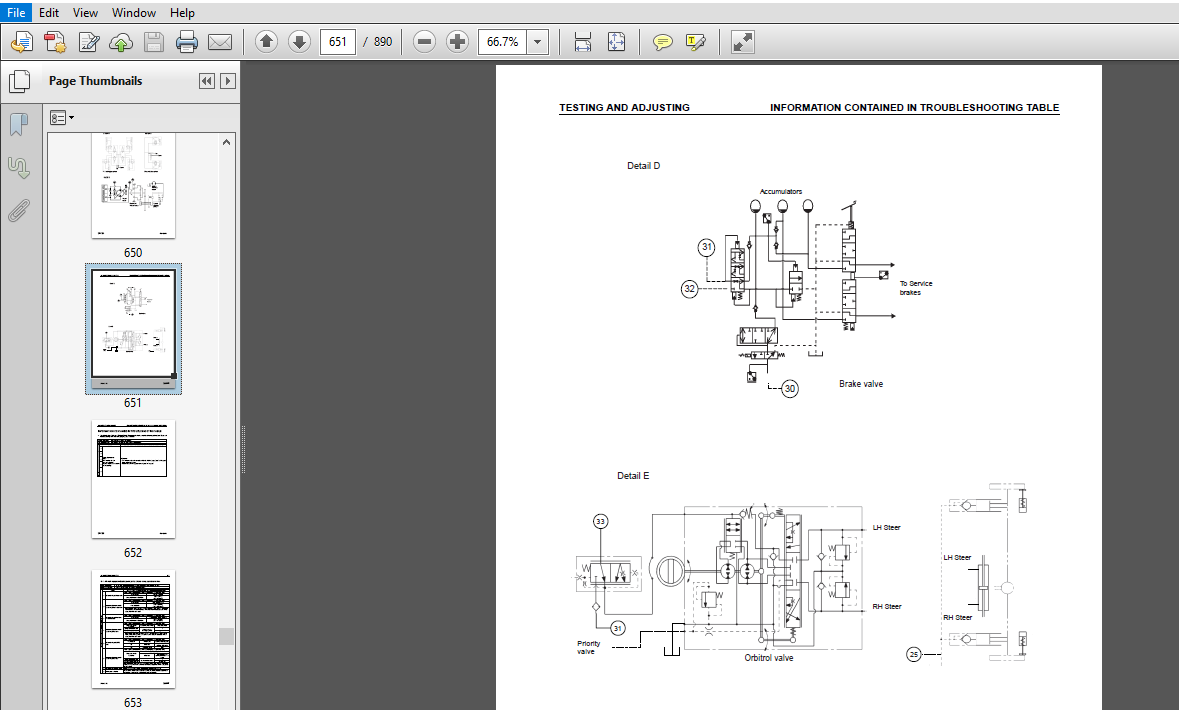Click the 'Orbitrol valve' caption
1179x710 pixels.
(x=768, y=657)
